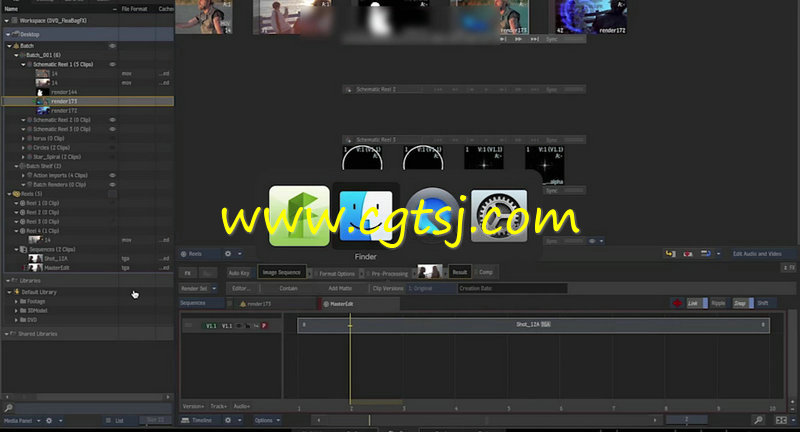Screen dimensions: 800x432
Task: Toggle visibility eye for Action Imports
Action: coord(112,175)
